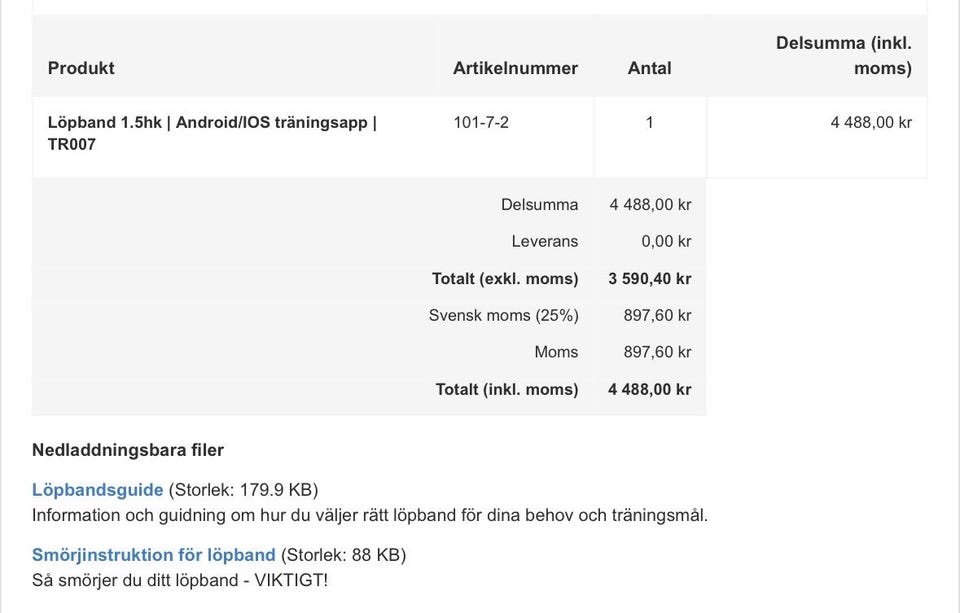Click the Moms amount 897,60 kr
Viewport: 960px width, 613px height.
pos(649,352)
